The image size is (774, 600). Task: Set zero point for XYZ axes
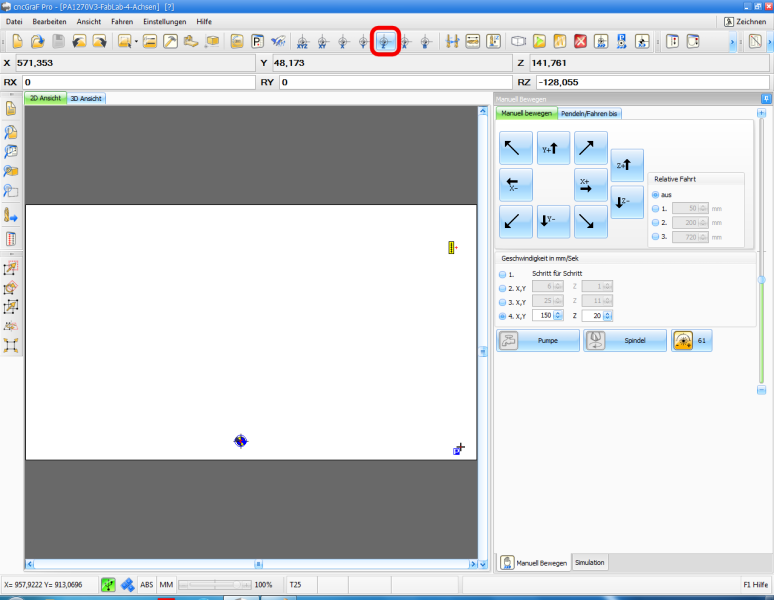pyautogui.click(x=303, y=42)
